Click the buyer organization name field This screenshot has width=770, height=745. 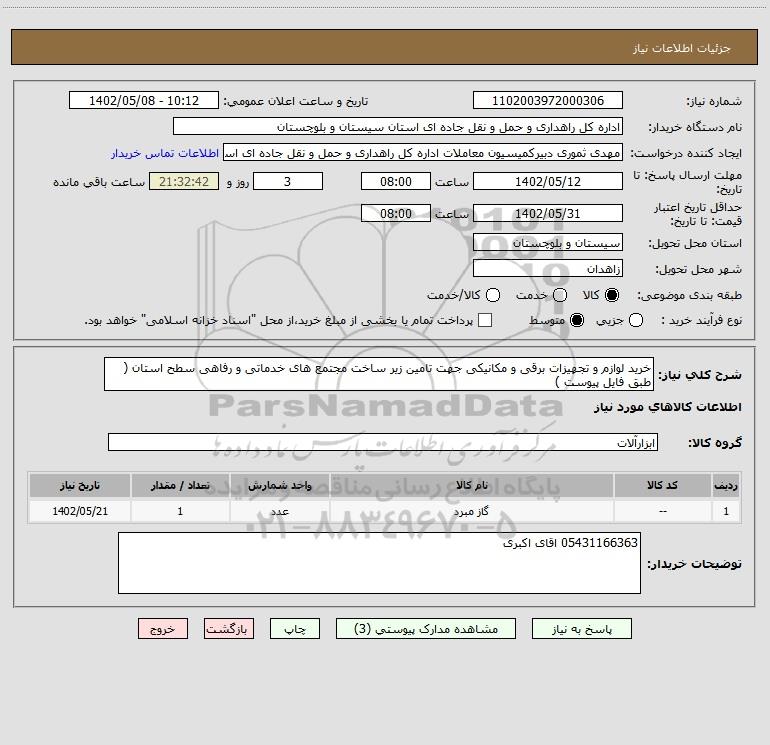pos(398,126)
